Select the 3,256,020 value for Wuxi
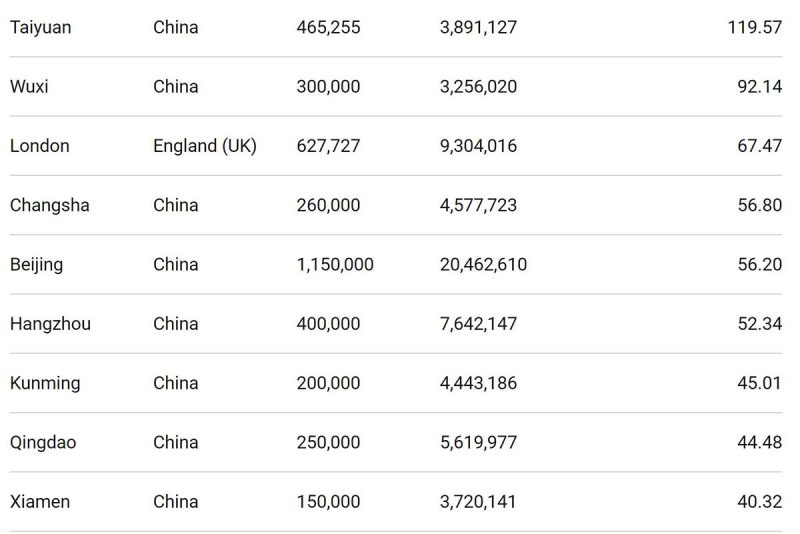 (x=478, y=86)
